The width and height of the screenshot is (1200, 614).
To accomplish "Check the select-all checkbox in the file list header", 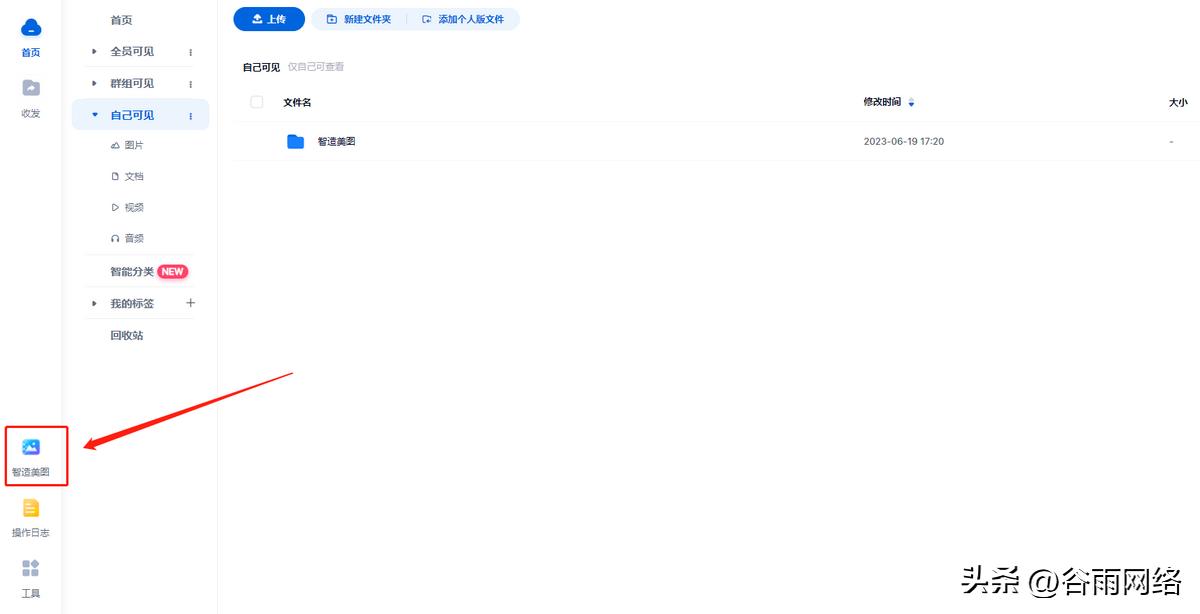I will pyautogui.click(x=256, y=102).
